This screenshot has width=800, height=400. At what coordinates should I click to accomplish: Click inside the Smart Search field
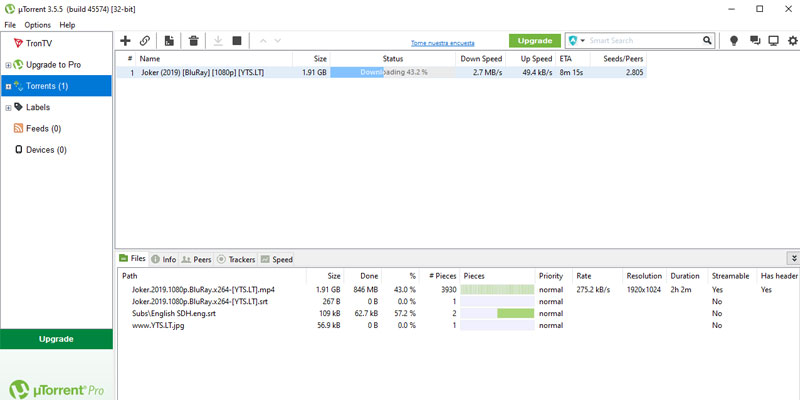click(644, 40)
